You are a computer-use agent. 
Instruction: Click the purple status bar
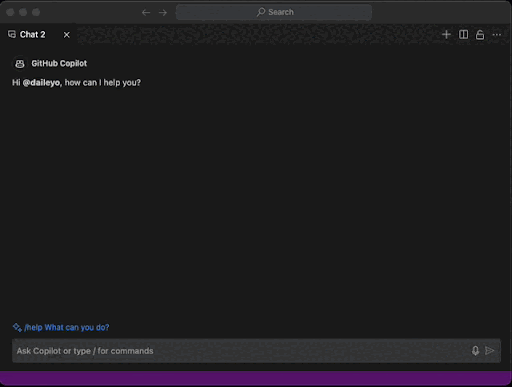(256, 378)
